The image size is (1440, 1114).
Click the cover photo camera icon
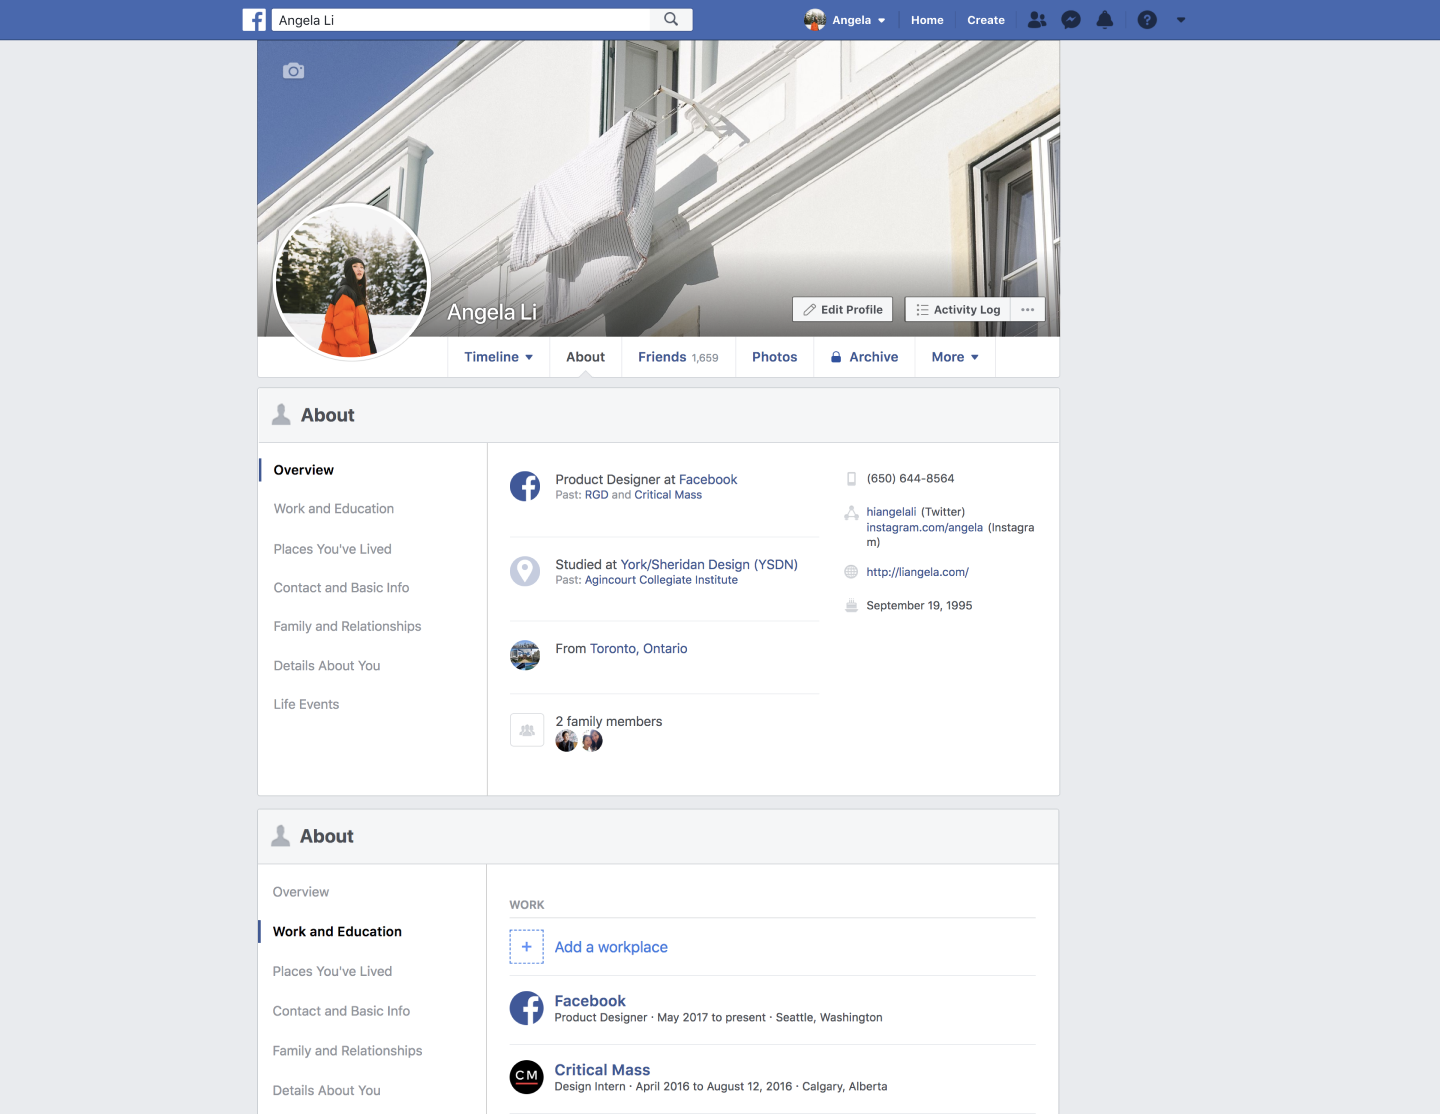[293, 71]
